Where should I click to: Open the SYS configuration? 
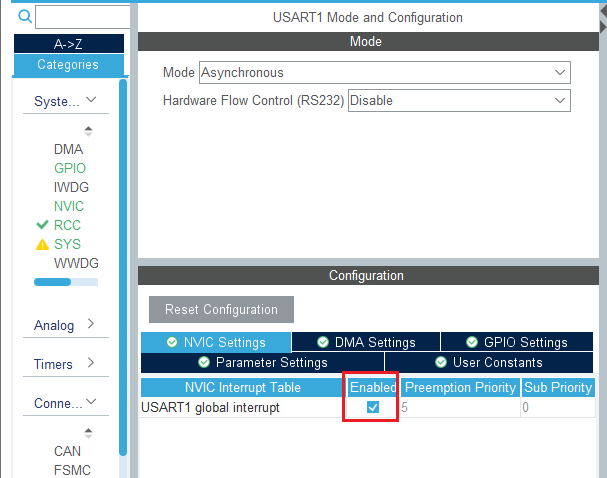tap(67, 244)
